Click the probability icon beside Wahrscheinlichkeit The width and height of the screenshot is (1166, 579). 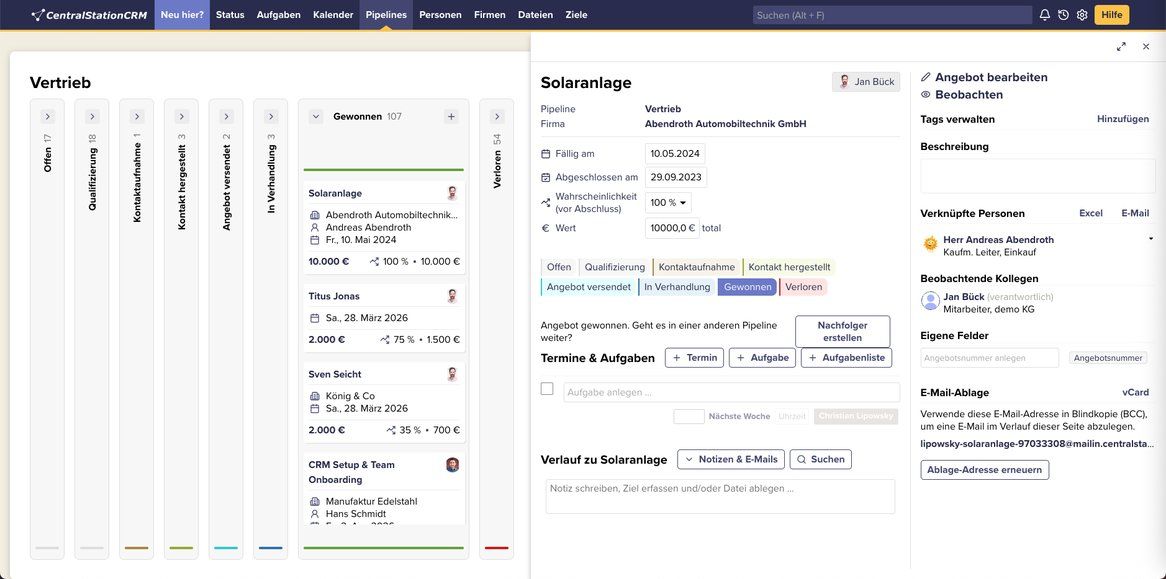546,202
